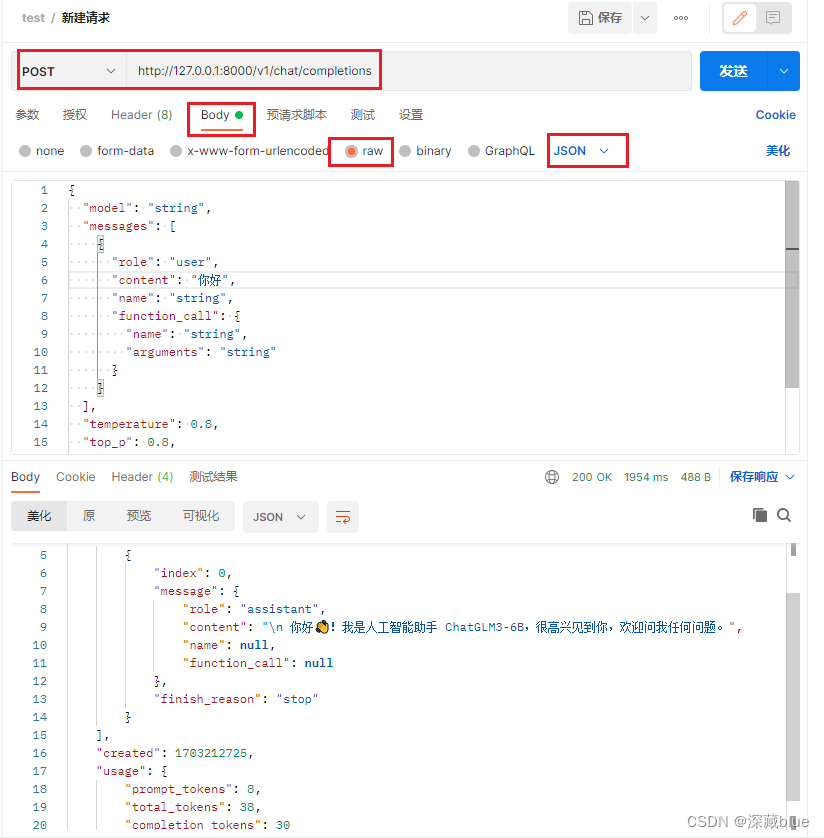Select the GraphQL body option
Image resolution: width=824 pixels, height=838 pixels.
(501, 151)
